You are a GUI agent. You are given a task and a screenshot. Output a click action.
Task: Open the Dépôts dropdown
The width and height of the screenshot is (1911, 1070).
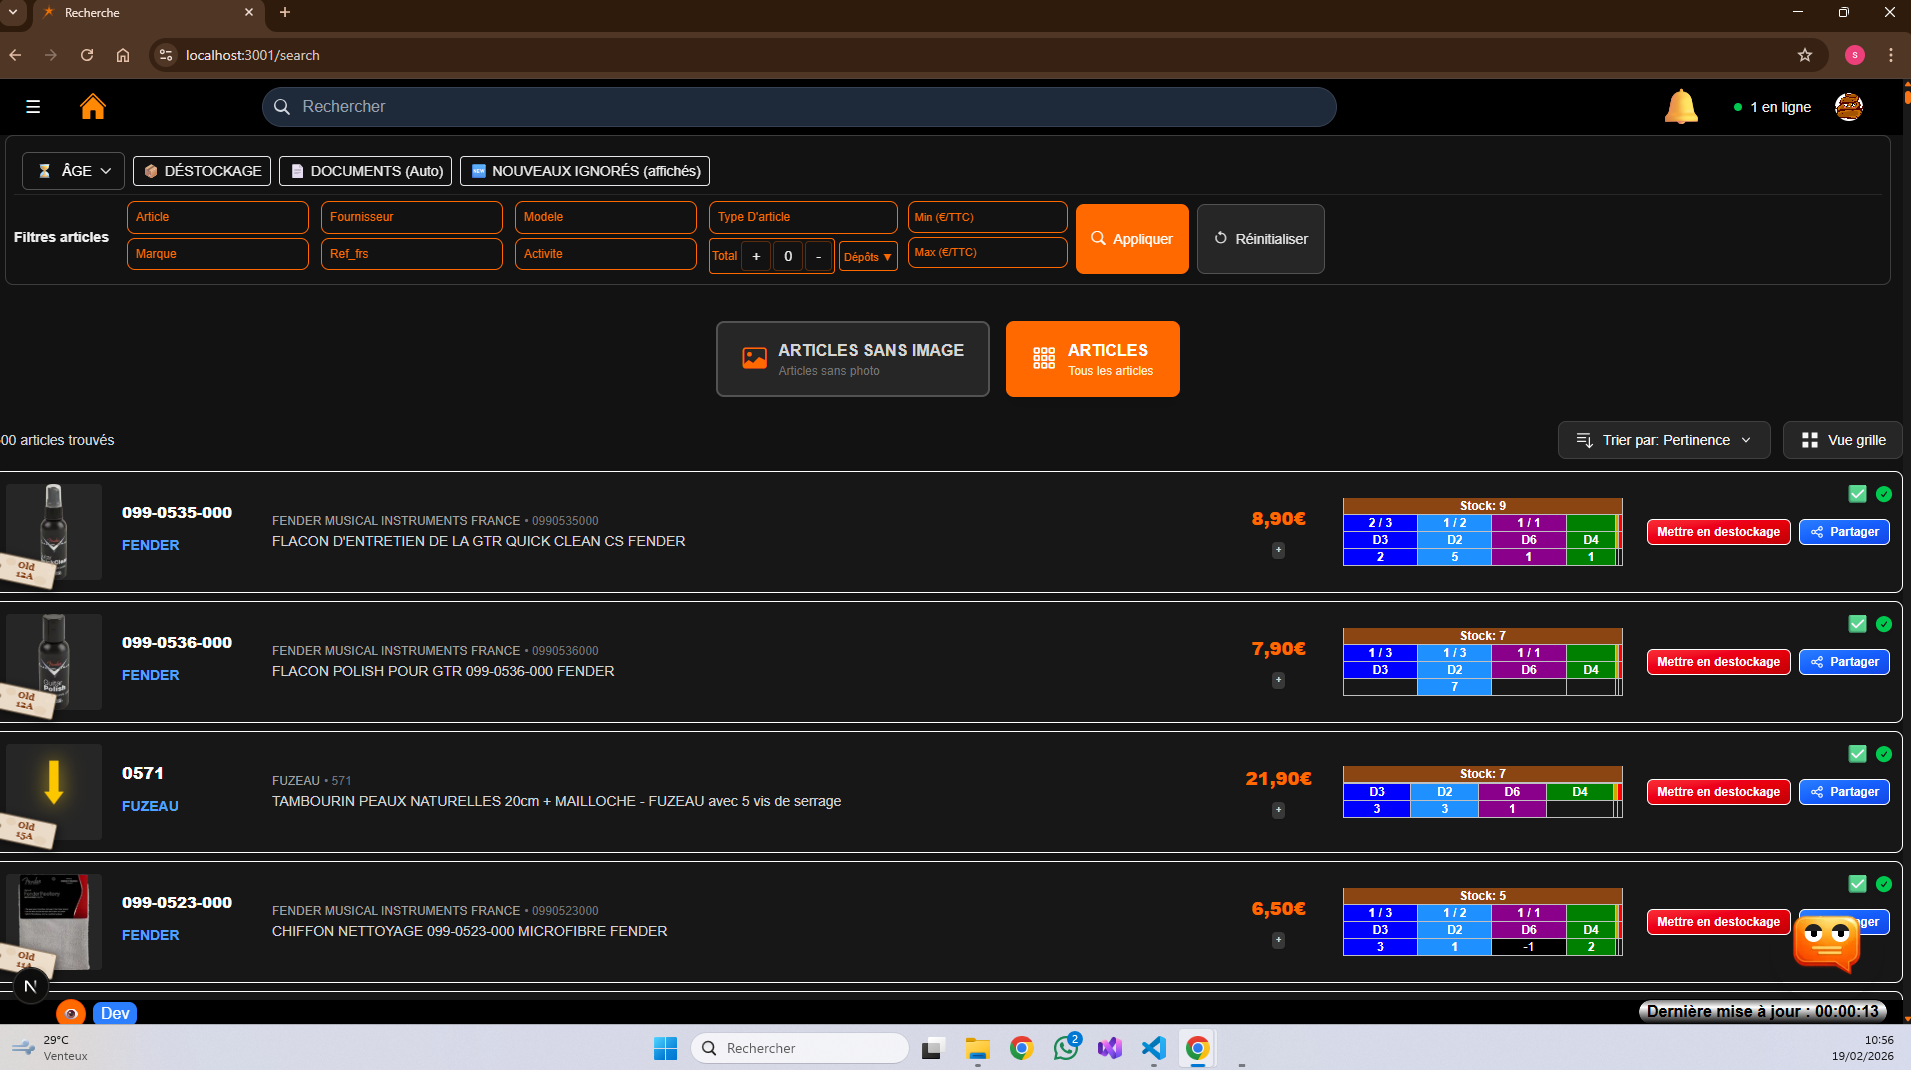pyautogui.click(x=867, y=257)
